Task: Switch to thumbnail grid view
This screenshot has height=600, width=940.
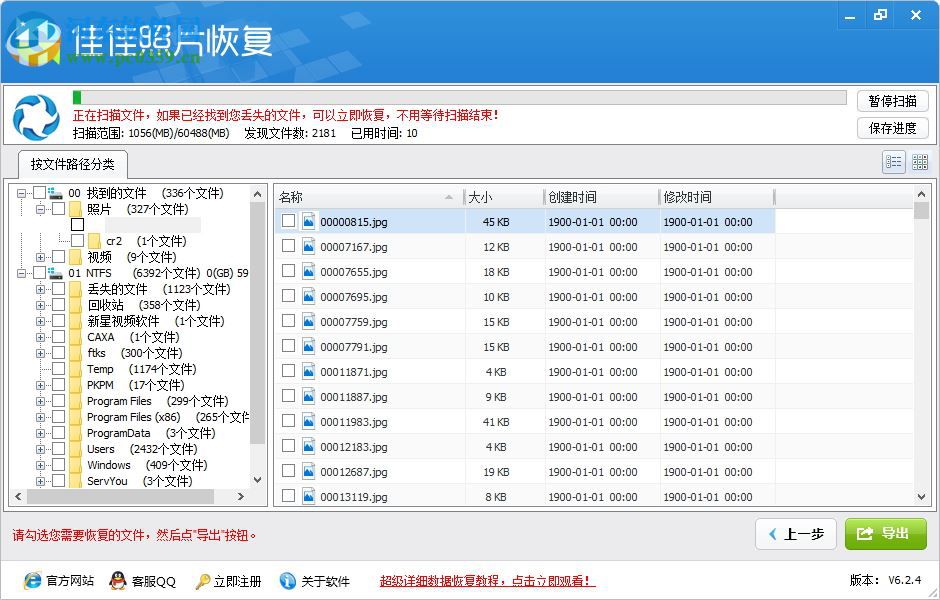Action: (919, 161)
